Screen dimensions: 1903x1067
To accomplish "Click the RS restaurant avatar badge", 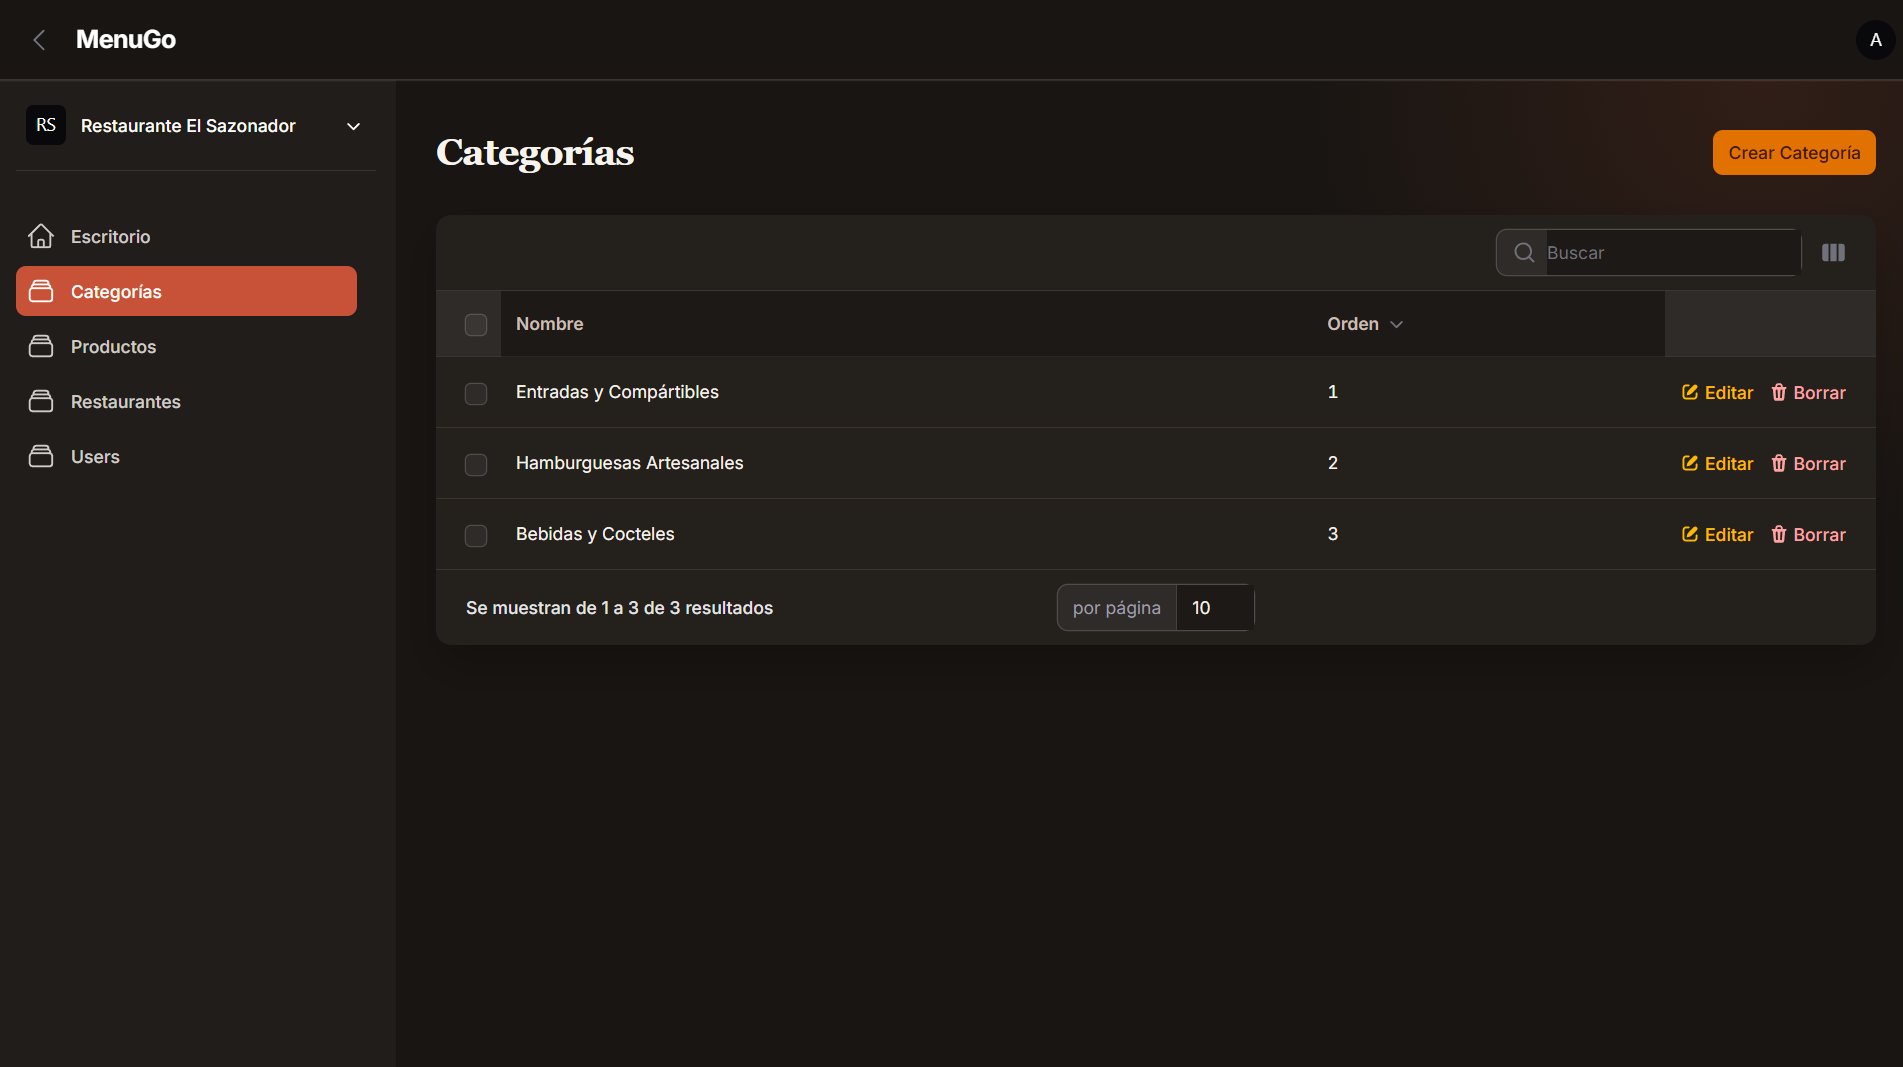I will (46, 125).
